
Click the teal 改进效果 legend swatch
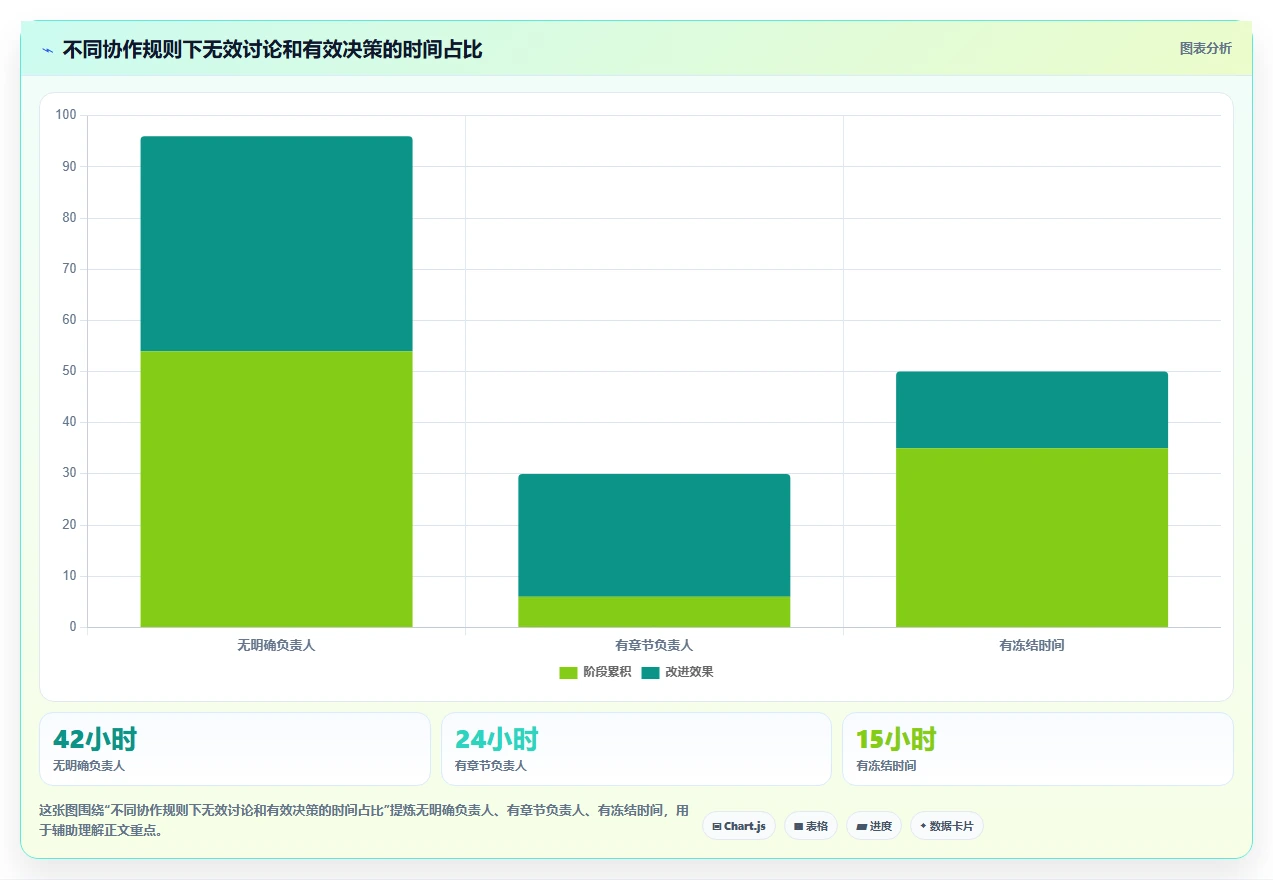tap(650, 672)
